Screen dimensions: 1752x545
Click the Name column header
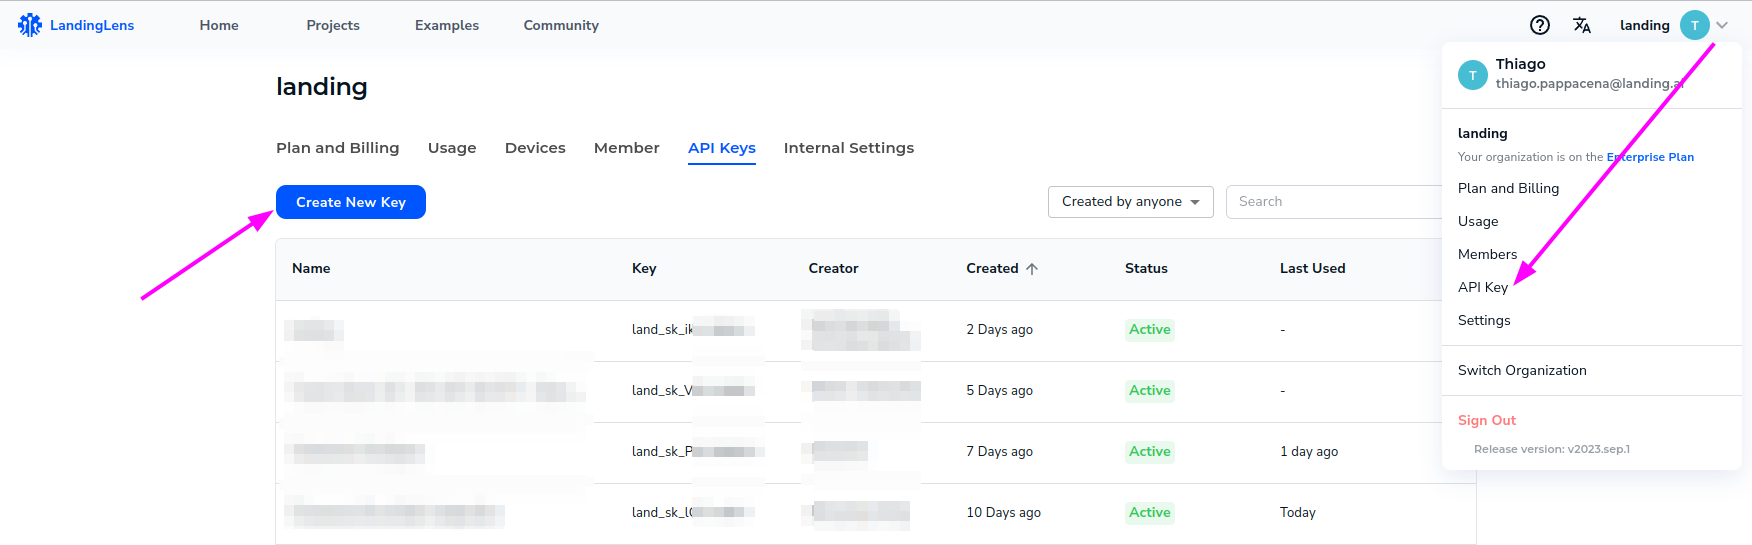pos(311,268)
